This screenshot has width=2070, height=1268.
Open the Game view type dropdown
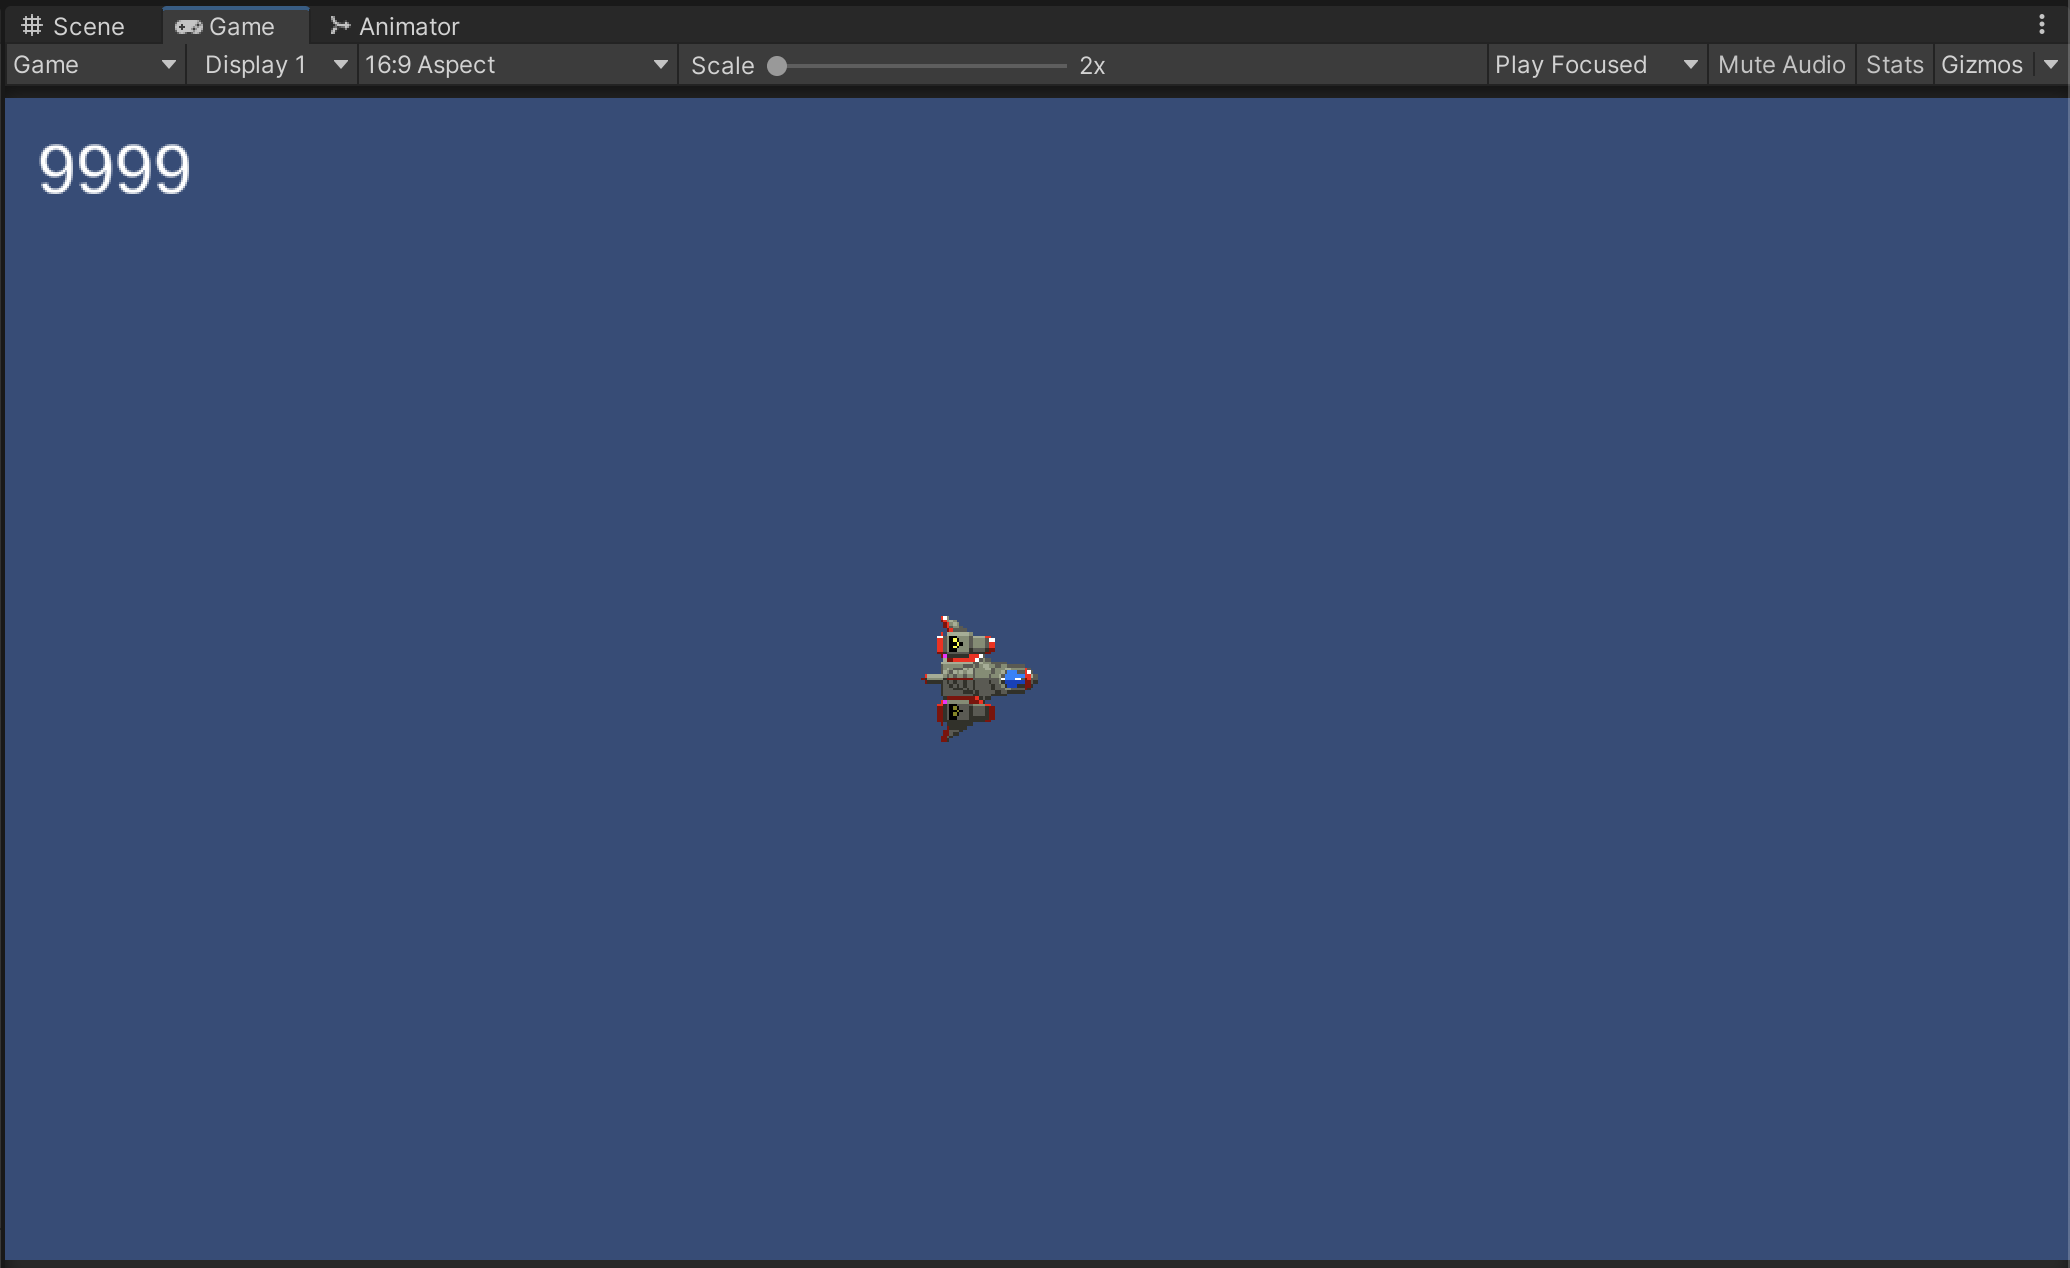pos(95,65)
